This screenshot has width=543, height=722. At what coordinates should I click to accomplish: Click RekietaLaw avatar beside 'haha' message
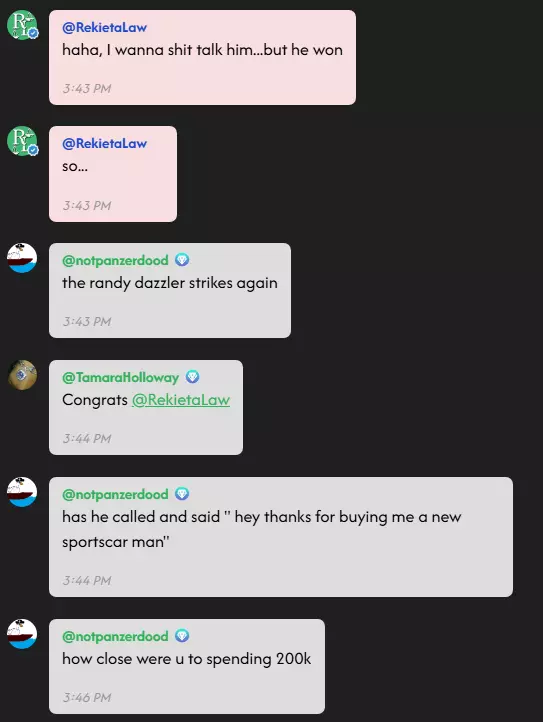click(x=22, y=25)
